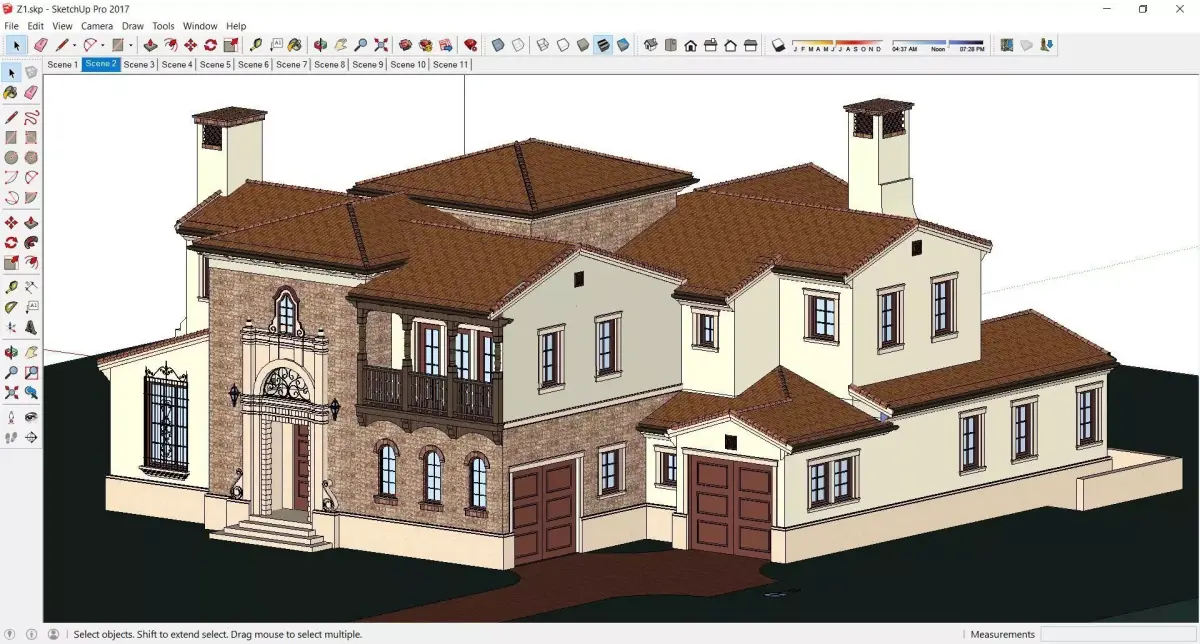This screenshot has width=1200, height=644.
Task: Click the credits info status bar icon
Action: (31, 634)
